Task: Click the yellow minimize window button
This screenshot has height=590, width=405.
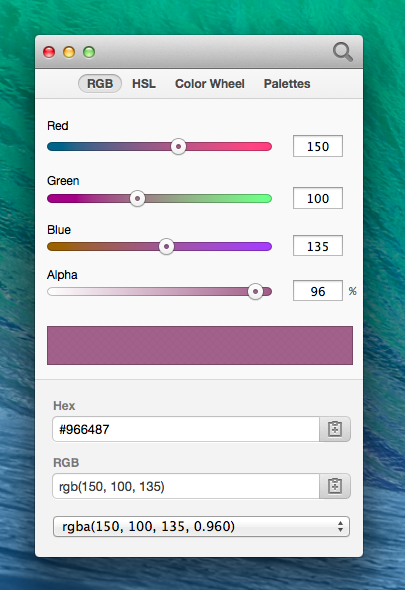Action: pyautogui.click(x=69, y=52)
